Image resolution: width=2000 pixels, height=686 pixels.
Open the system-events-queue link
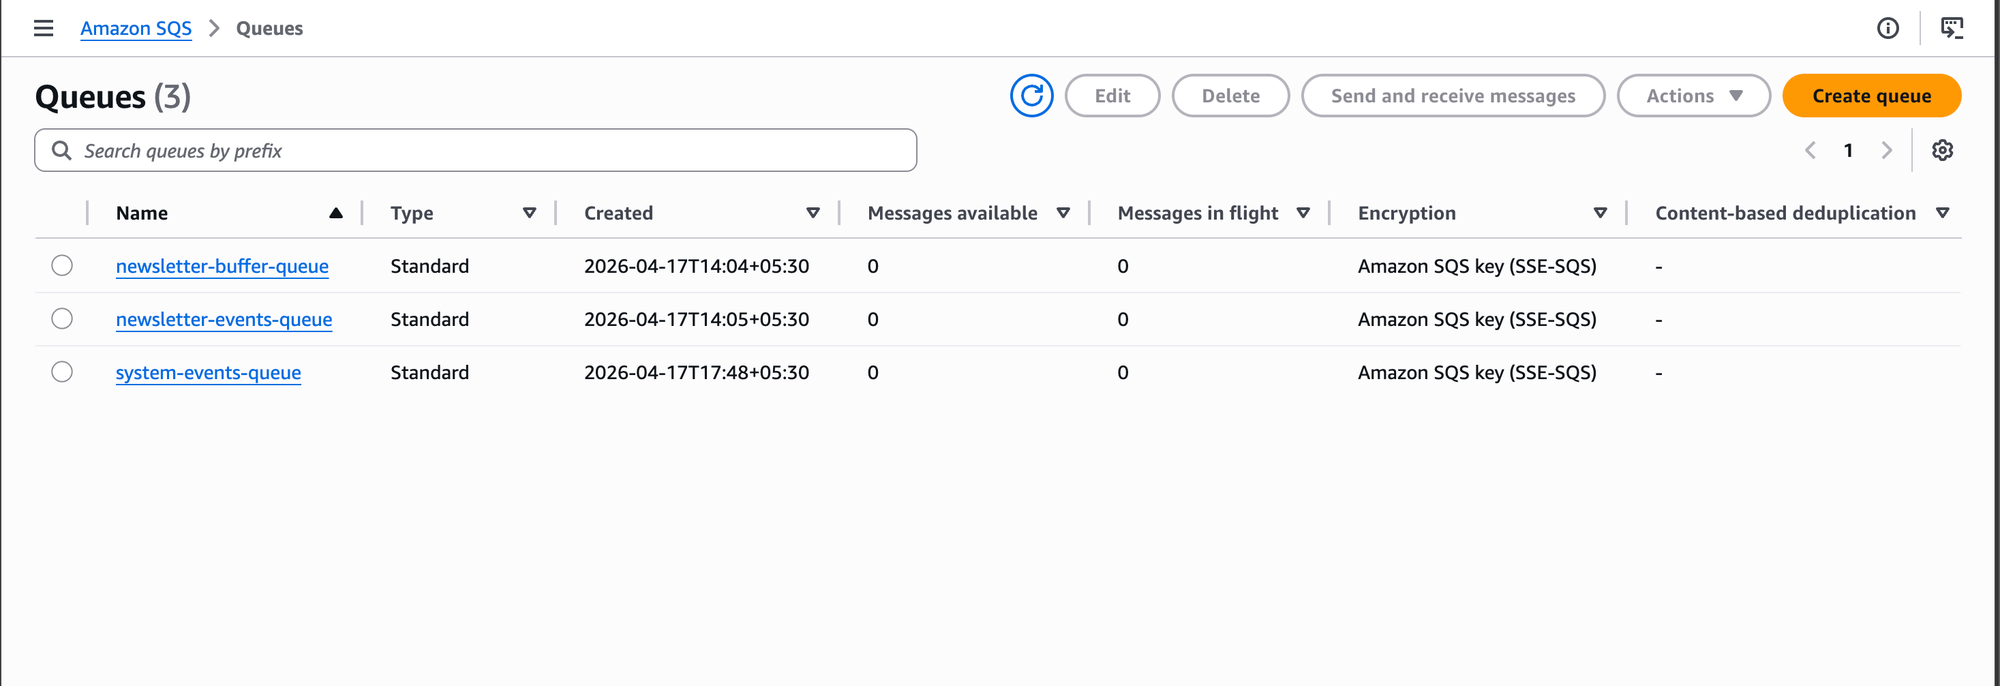208,372
